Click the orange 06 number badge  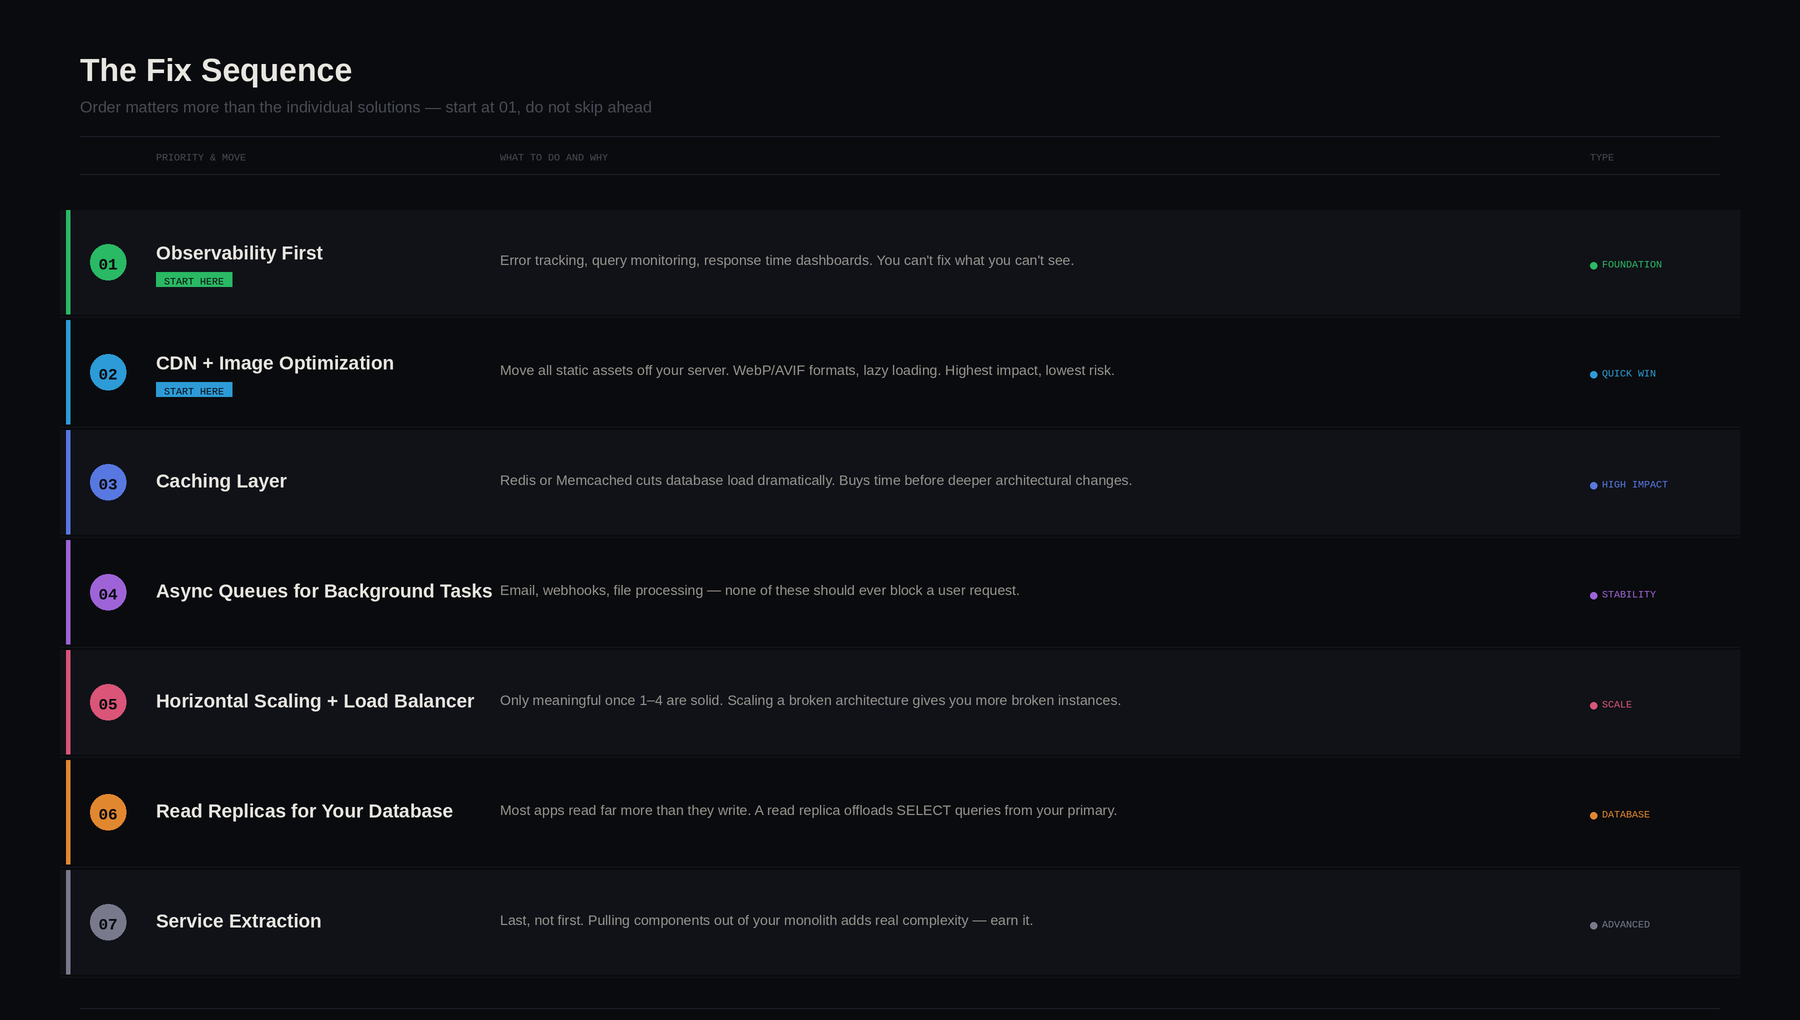pos(108,813)
